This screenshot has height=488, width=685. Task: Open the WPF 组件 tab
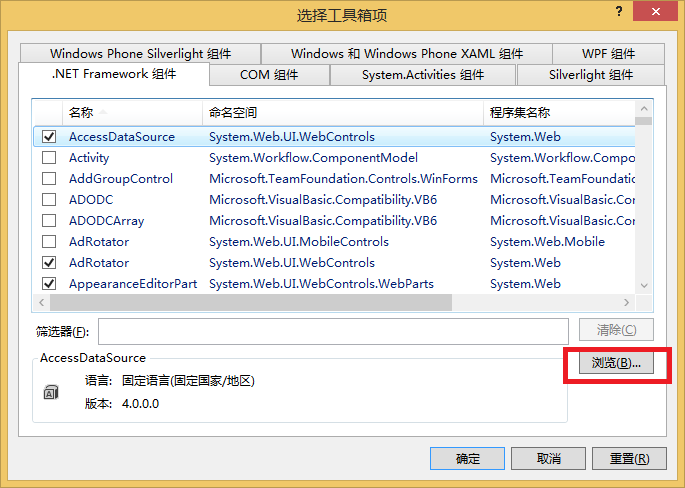click(x=608, y=54)
